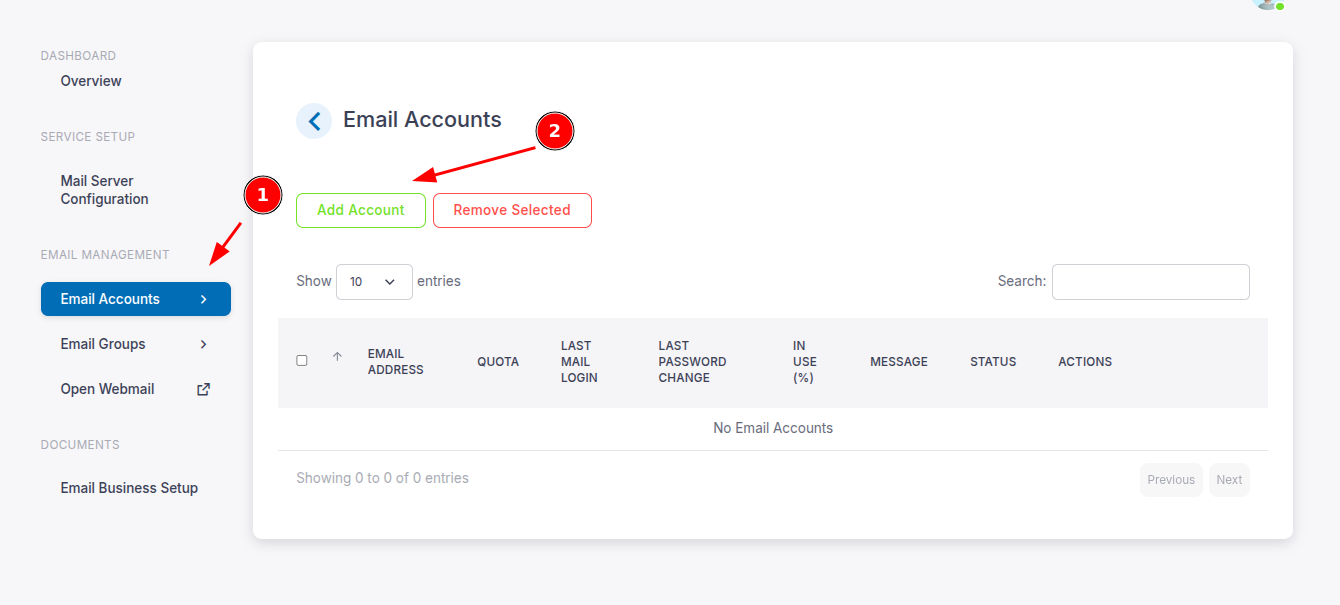Sort by In Use (%) column
Screen dimensions: 1340x605
click(805, 362)
